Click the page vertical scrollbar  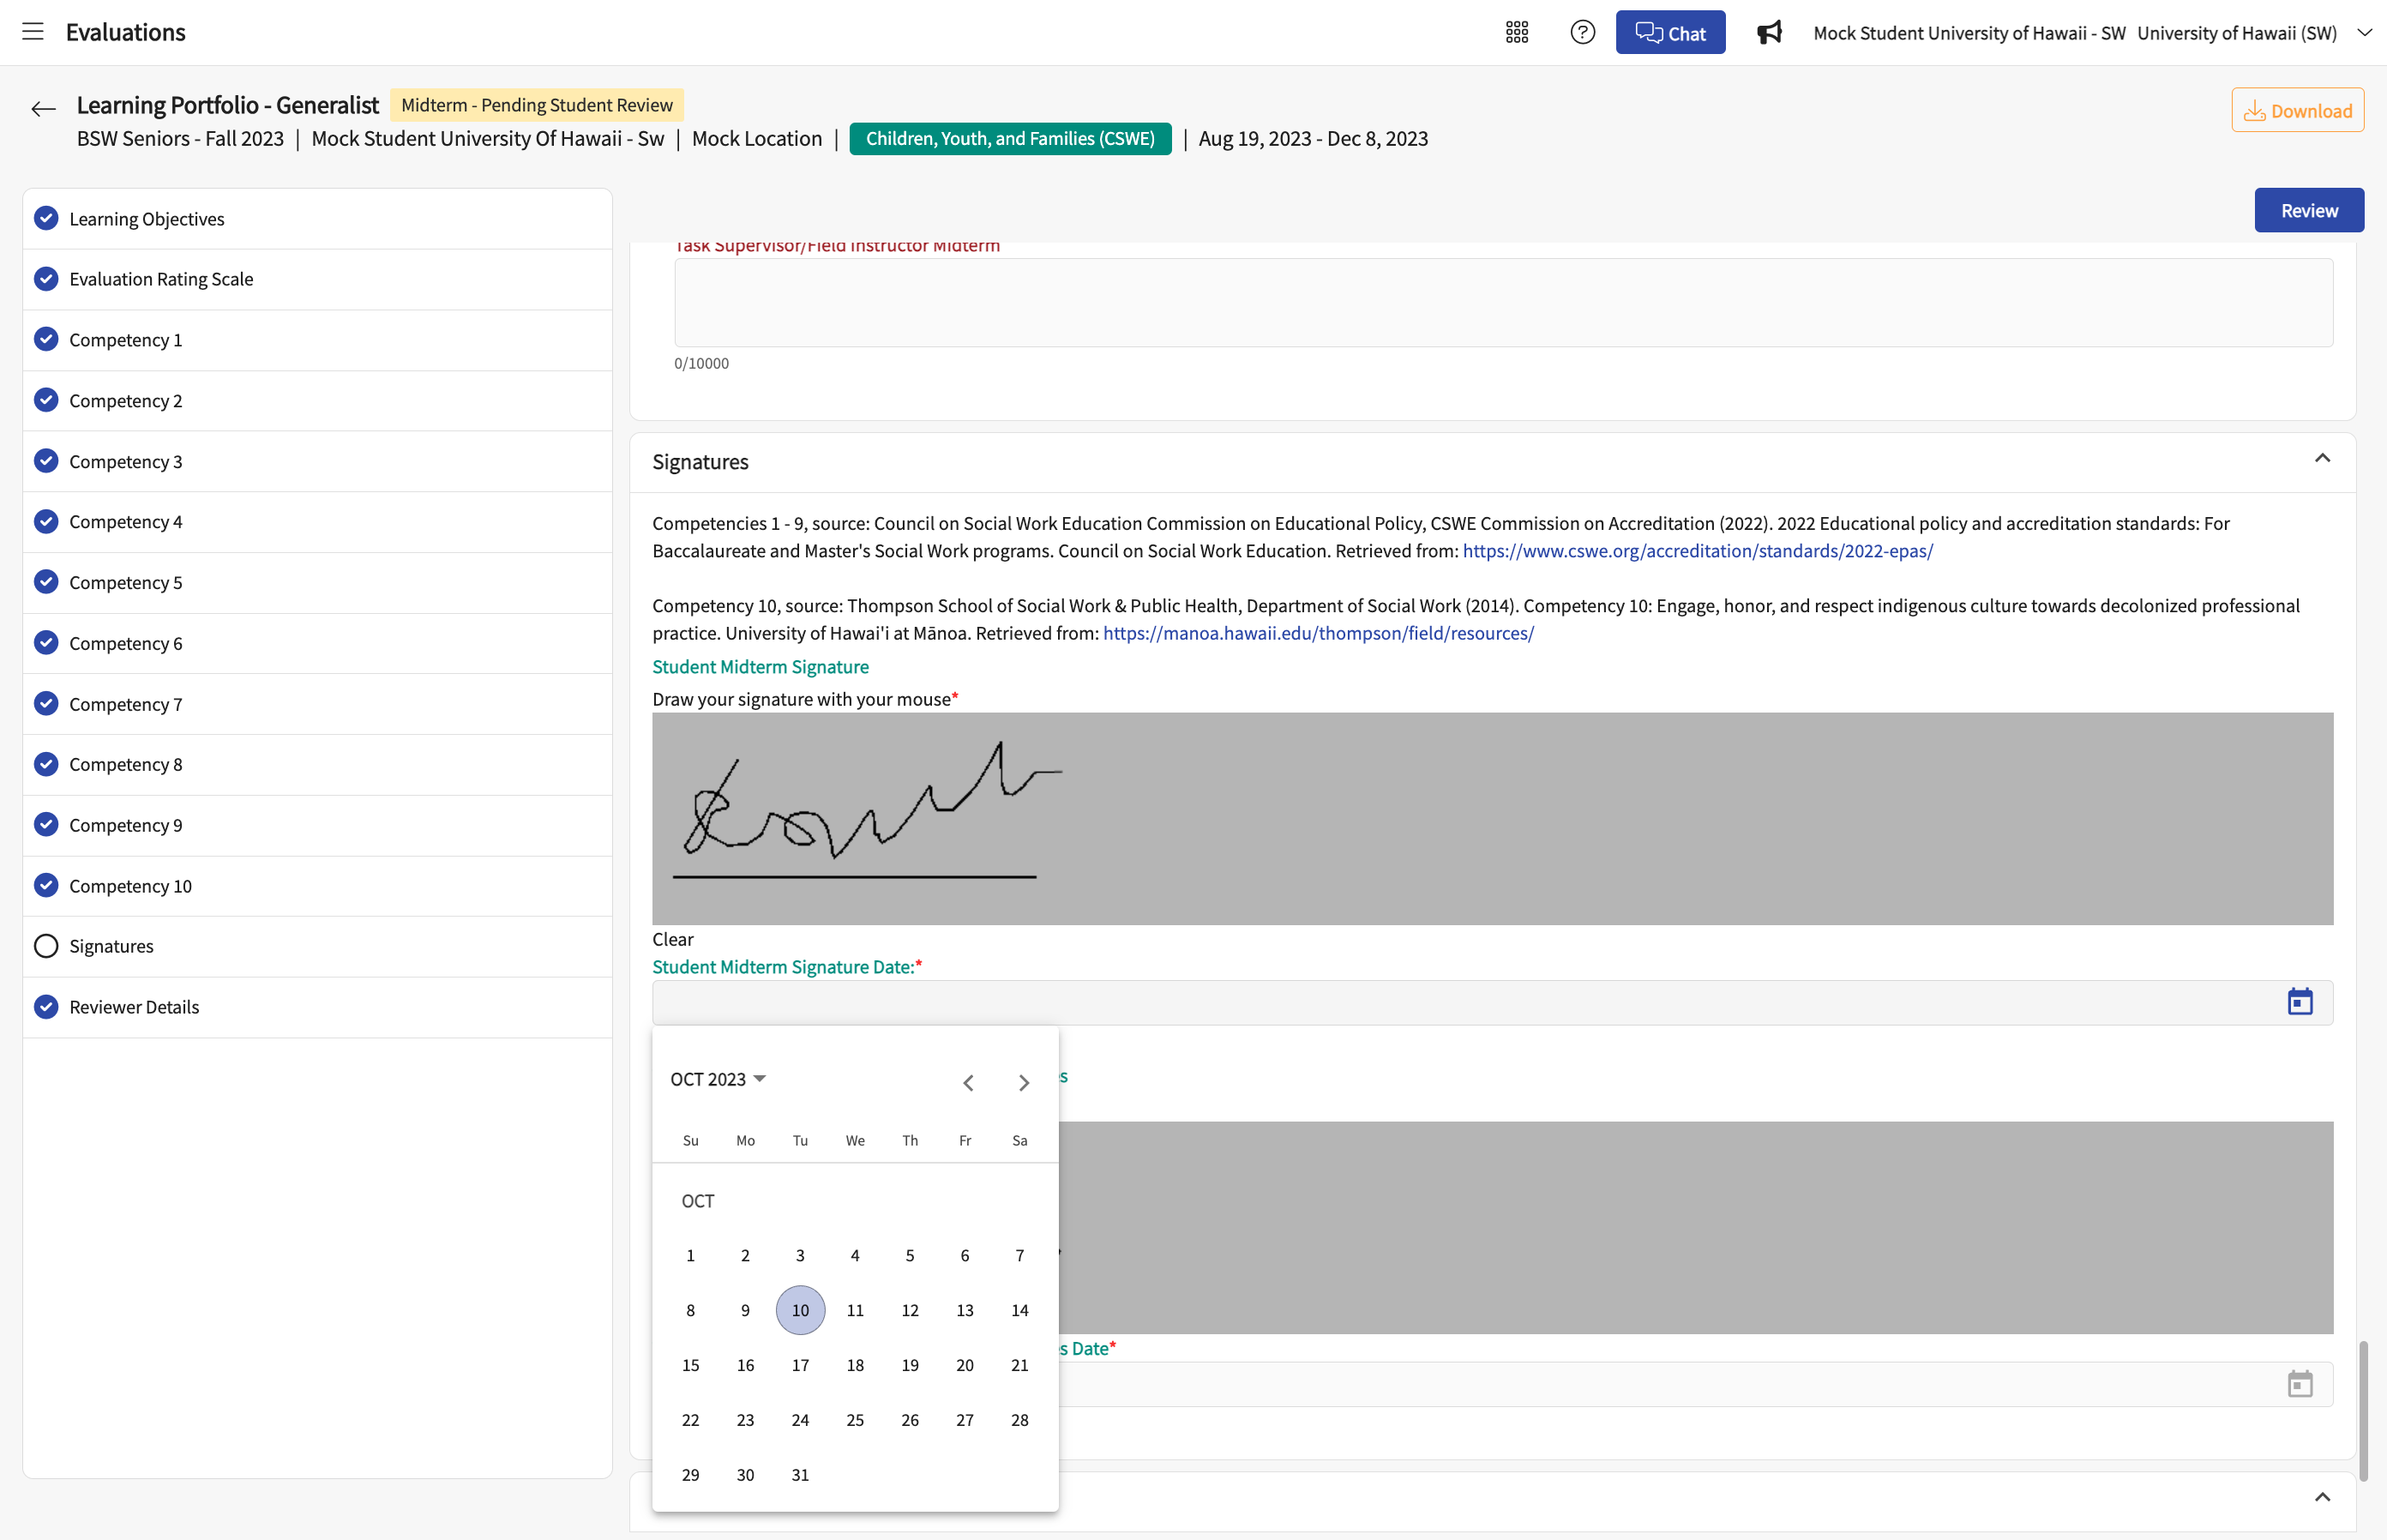click(x=2363, y=1410)
